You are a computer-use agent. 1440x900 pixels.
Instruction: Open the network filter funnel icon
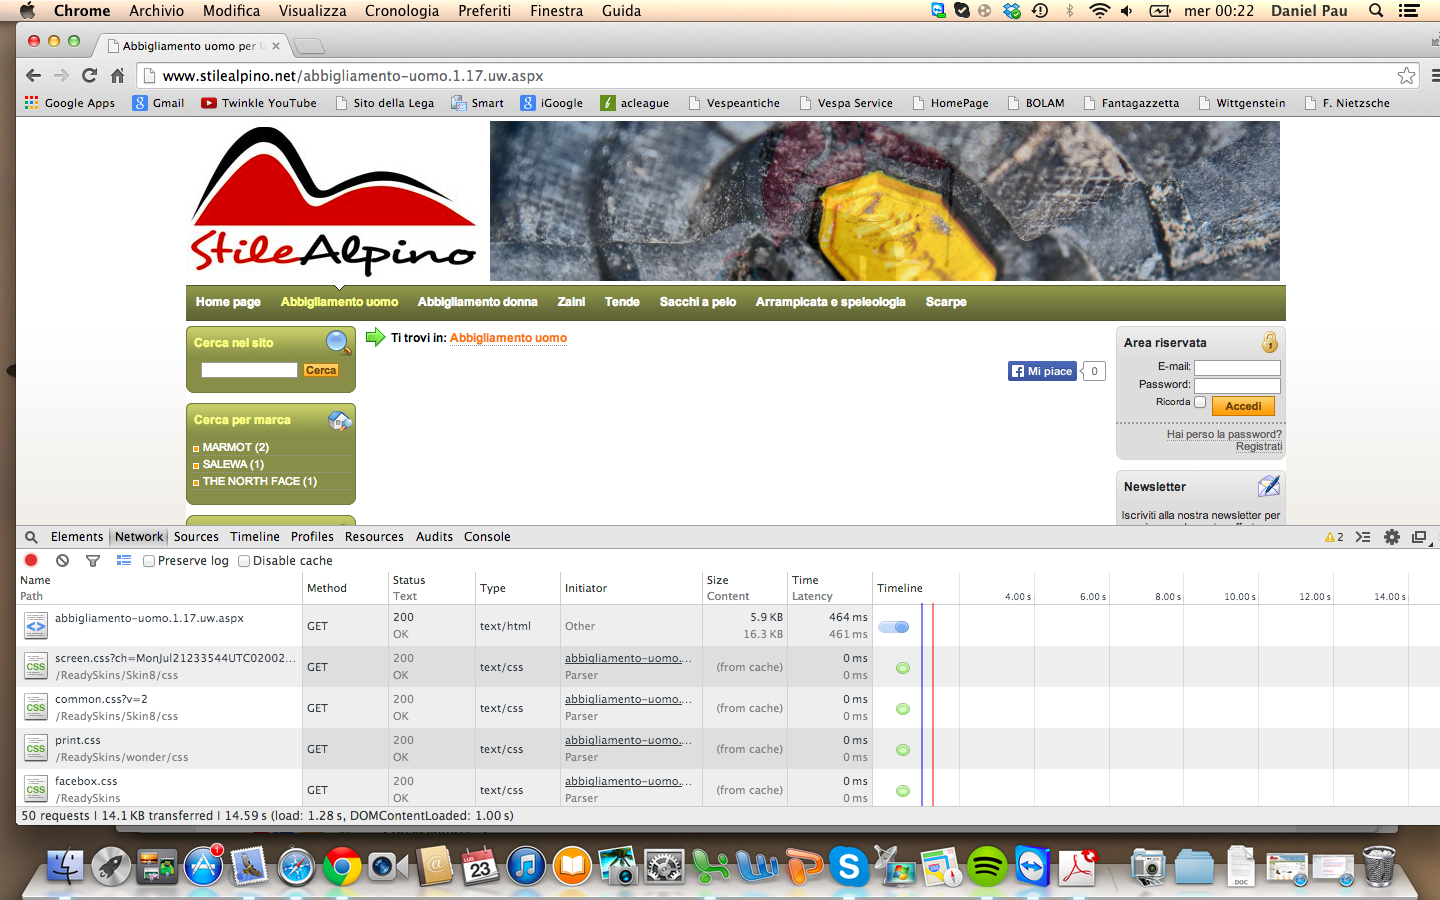[x=93, y=561]
